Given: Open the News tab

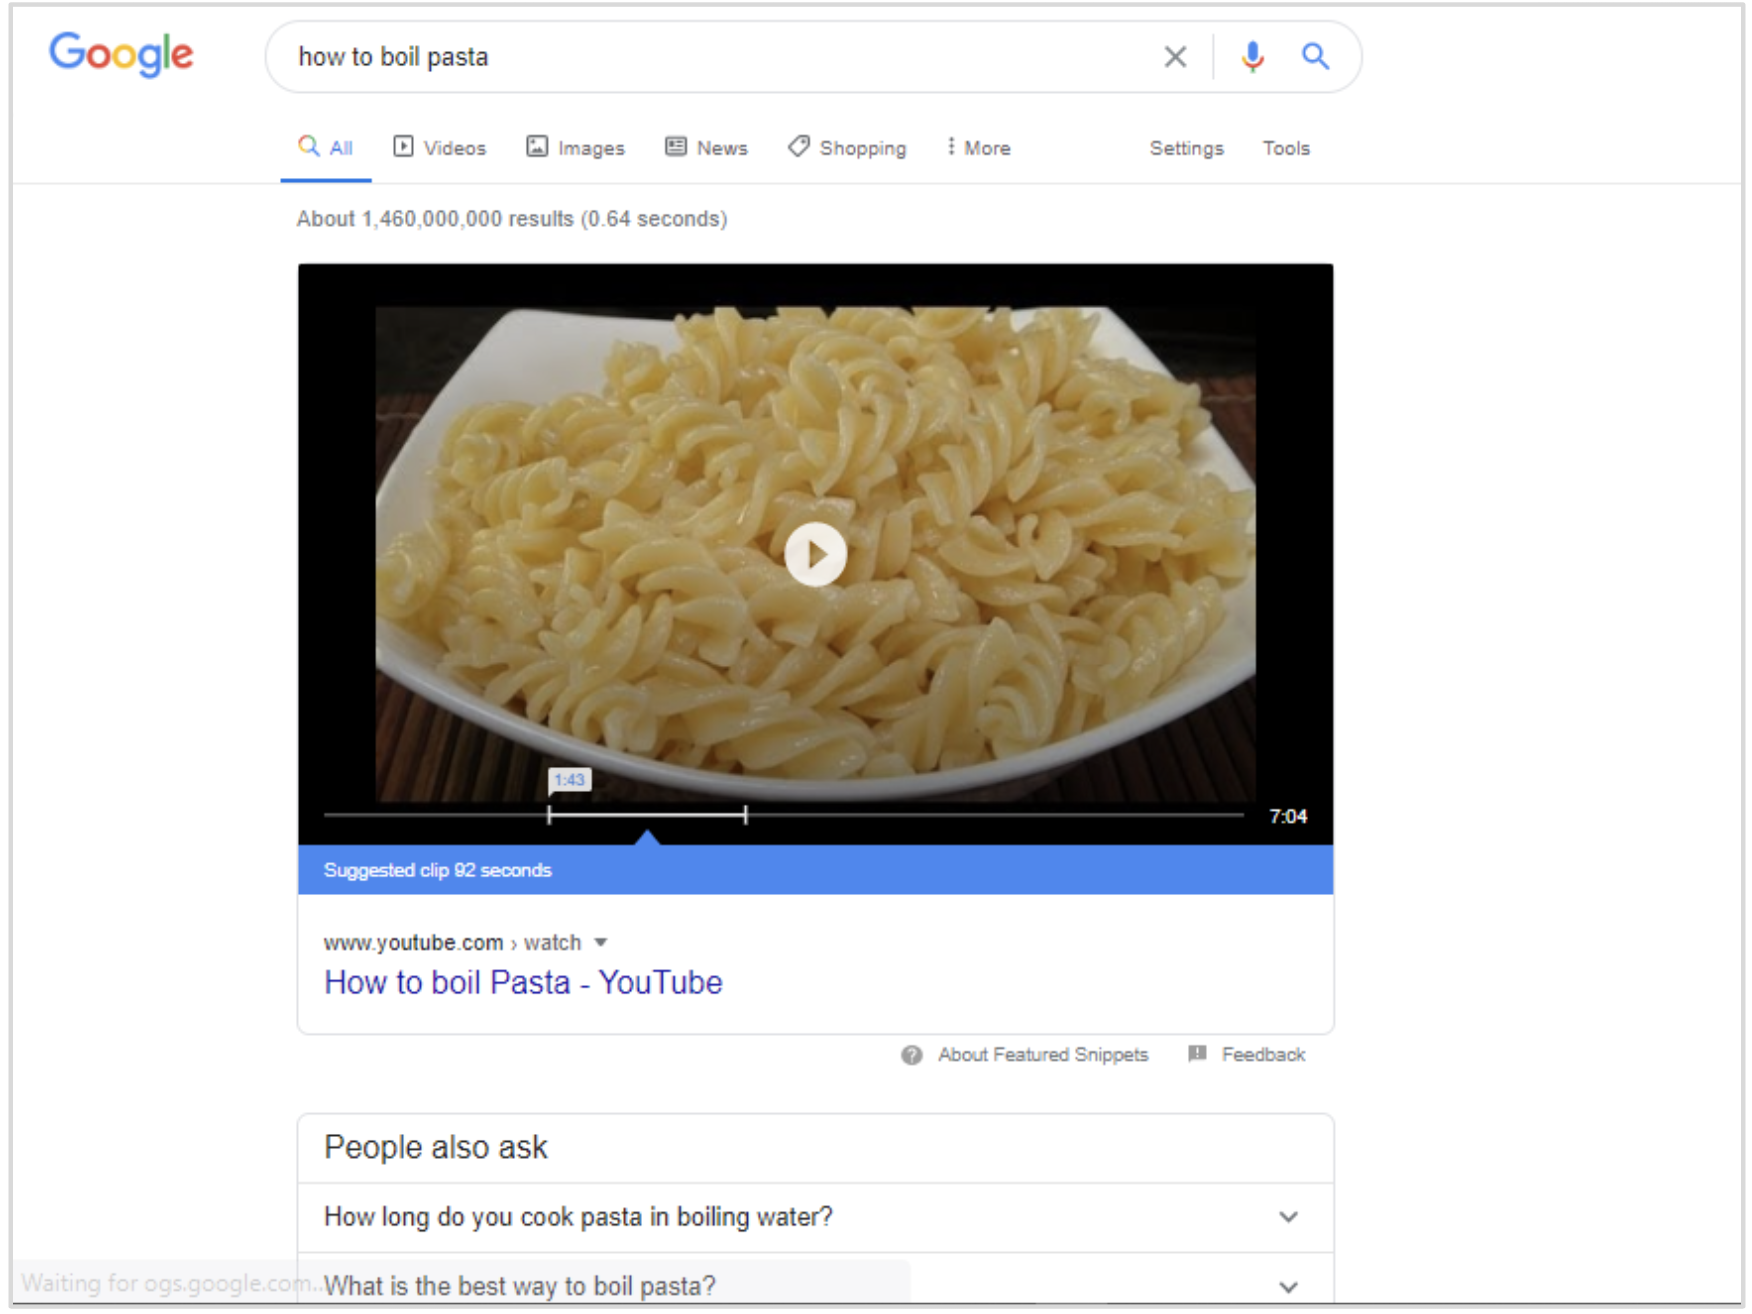Looking at the screenshot, I should 707,148.
